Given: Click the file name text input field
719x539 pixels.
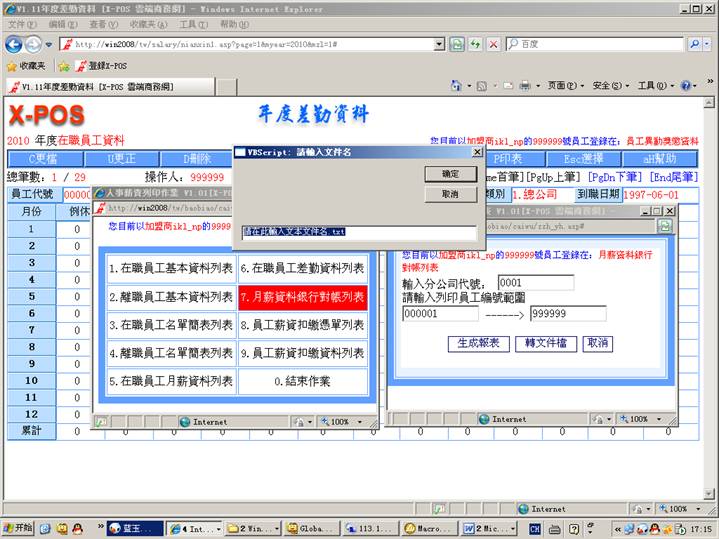Looking at the screenshot, I should (358, 232).
